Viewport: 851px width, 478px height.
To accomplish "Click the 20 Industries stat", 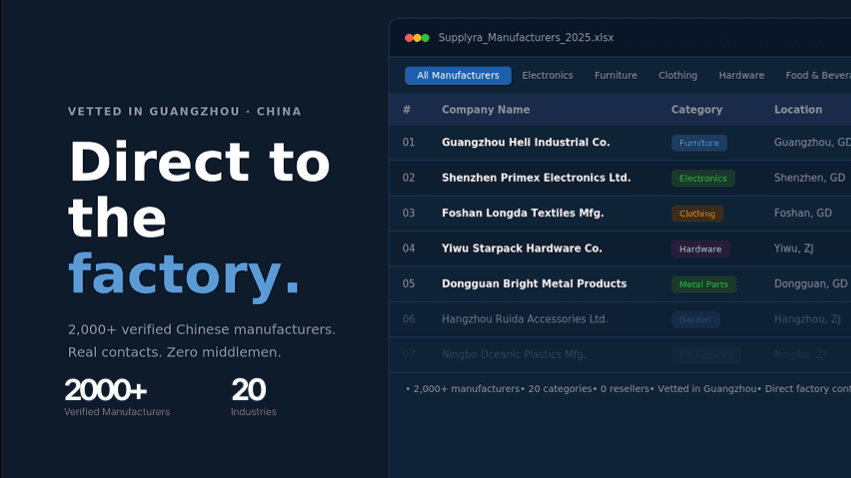I will 253,397.
